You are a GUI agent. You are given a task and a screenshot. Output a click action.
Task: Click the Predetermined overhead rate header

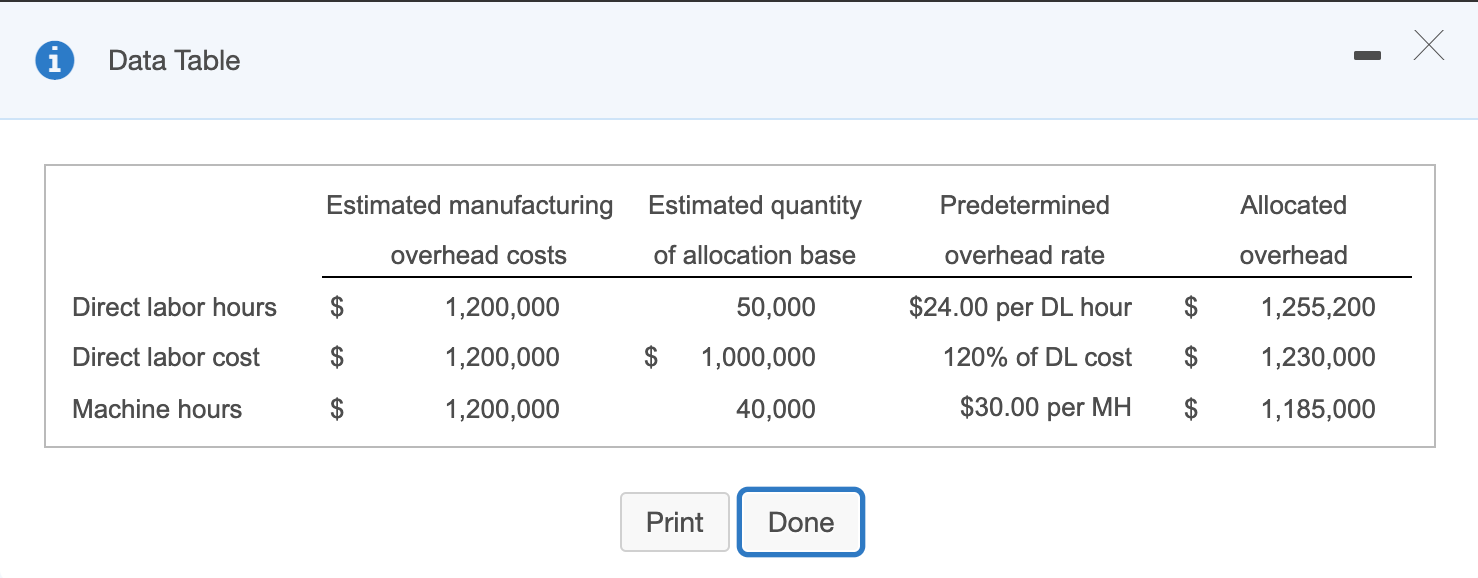point(1024,230)
